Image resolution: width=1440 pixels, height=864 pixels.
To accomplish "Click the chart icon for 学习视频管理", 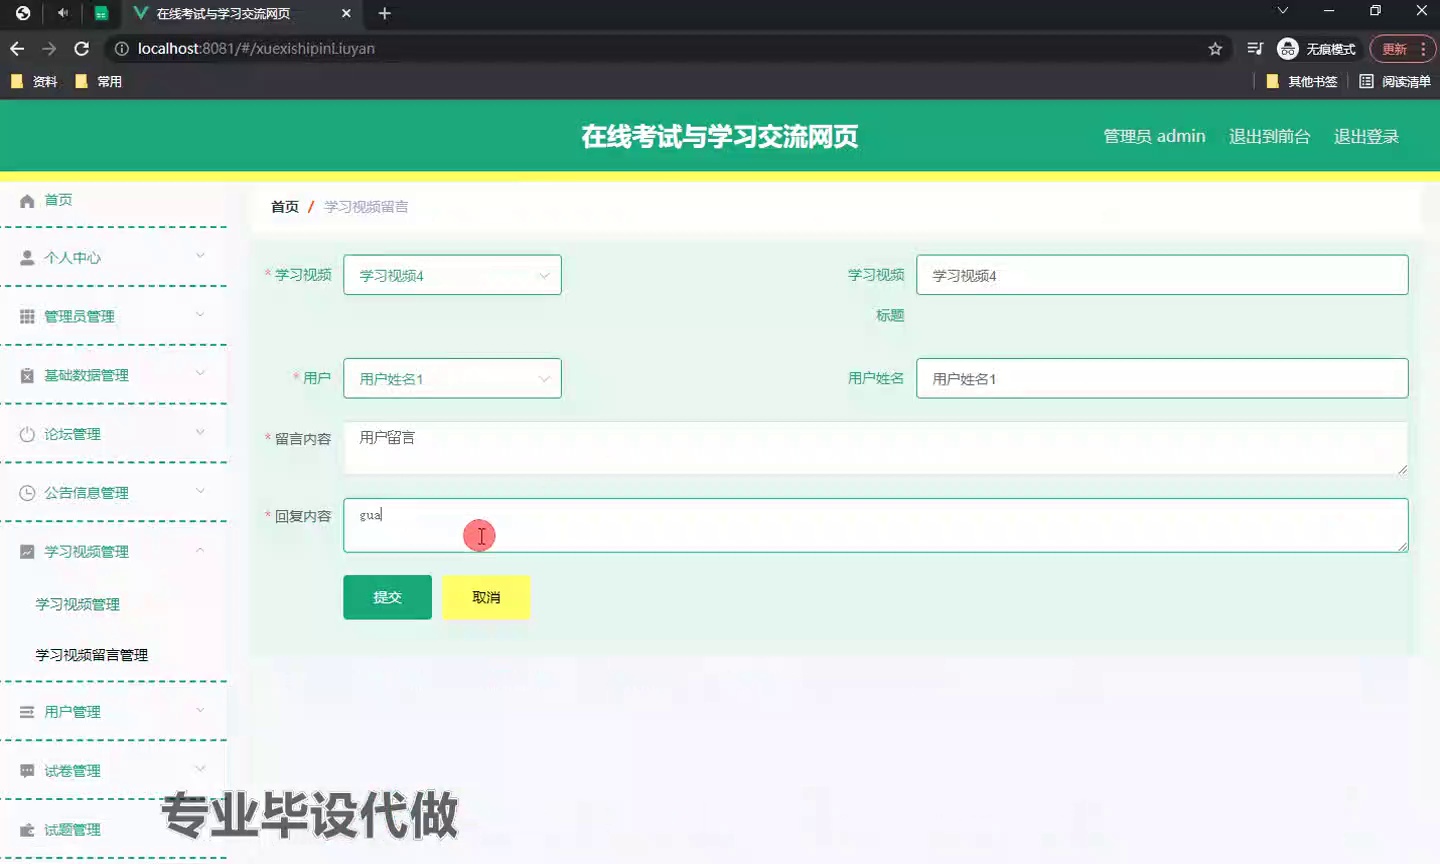I will point(27,552).
